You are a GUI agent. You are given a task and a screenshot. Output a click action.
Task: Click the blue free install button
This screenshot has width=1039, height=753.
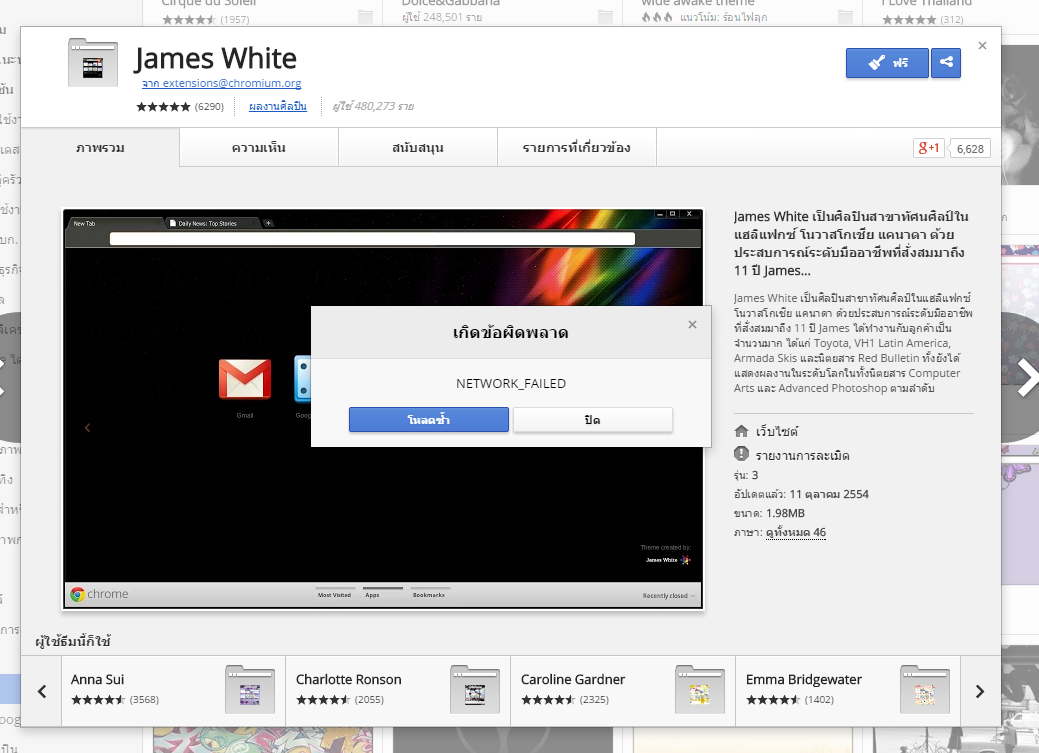pos(887,63)
